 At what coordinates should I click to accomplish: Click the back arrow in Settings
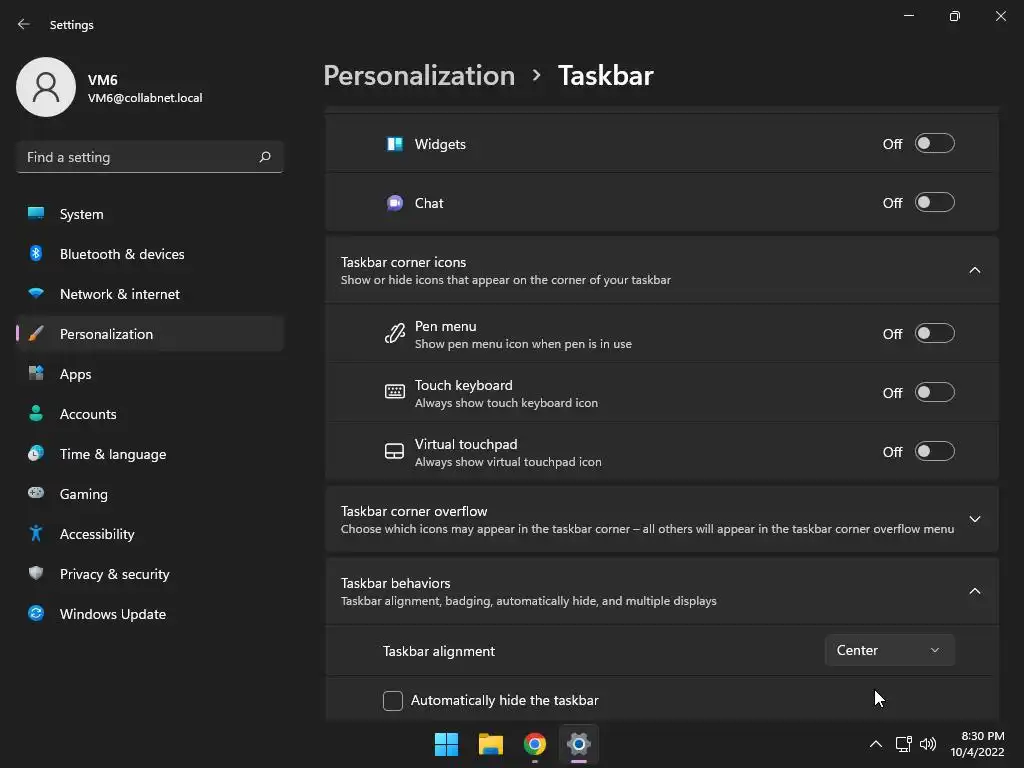[x=24, y=24]
